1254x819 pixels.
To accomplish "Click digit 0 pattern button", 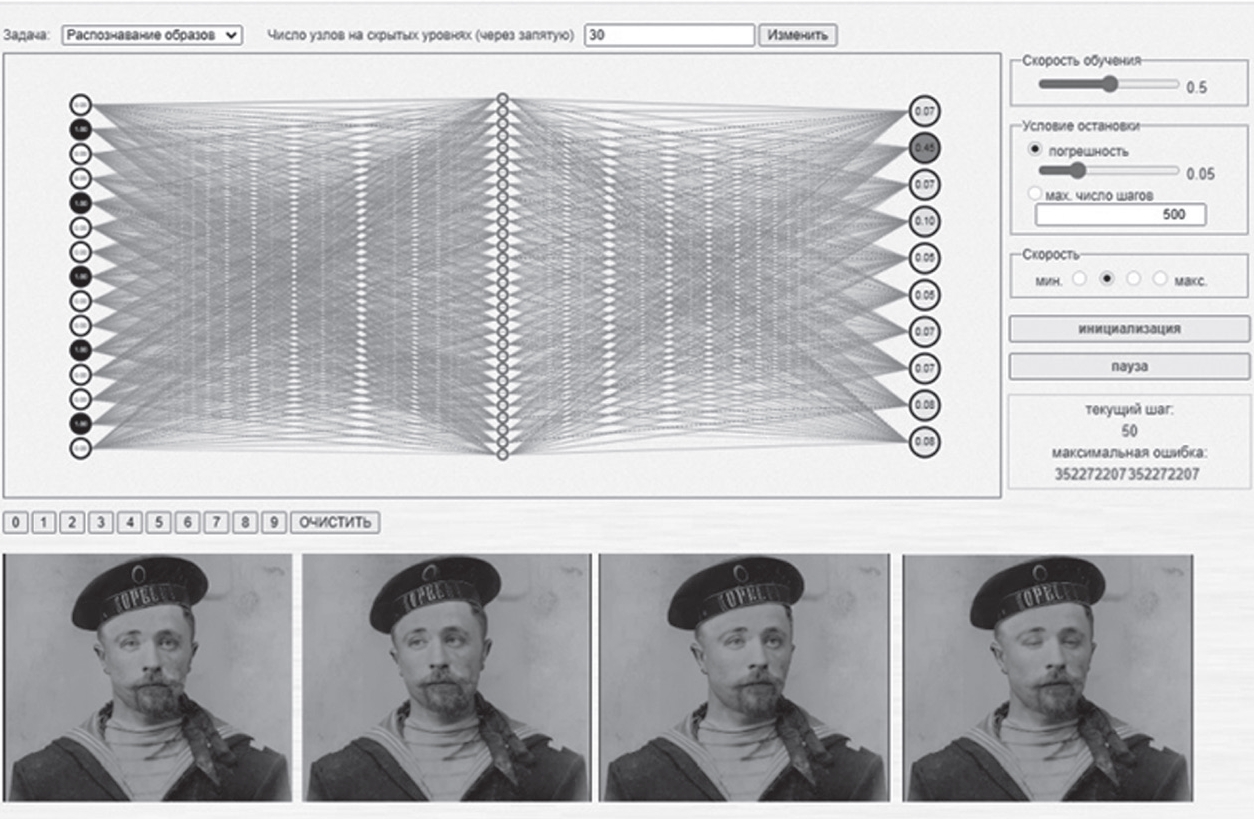I will 15,522.
